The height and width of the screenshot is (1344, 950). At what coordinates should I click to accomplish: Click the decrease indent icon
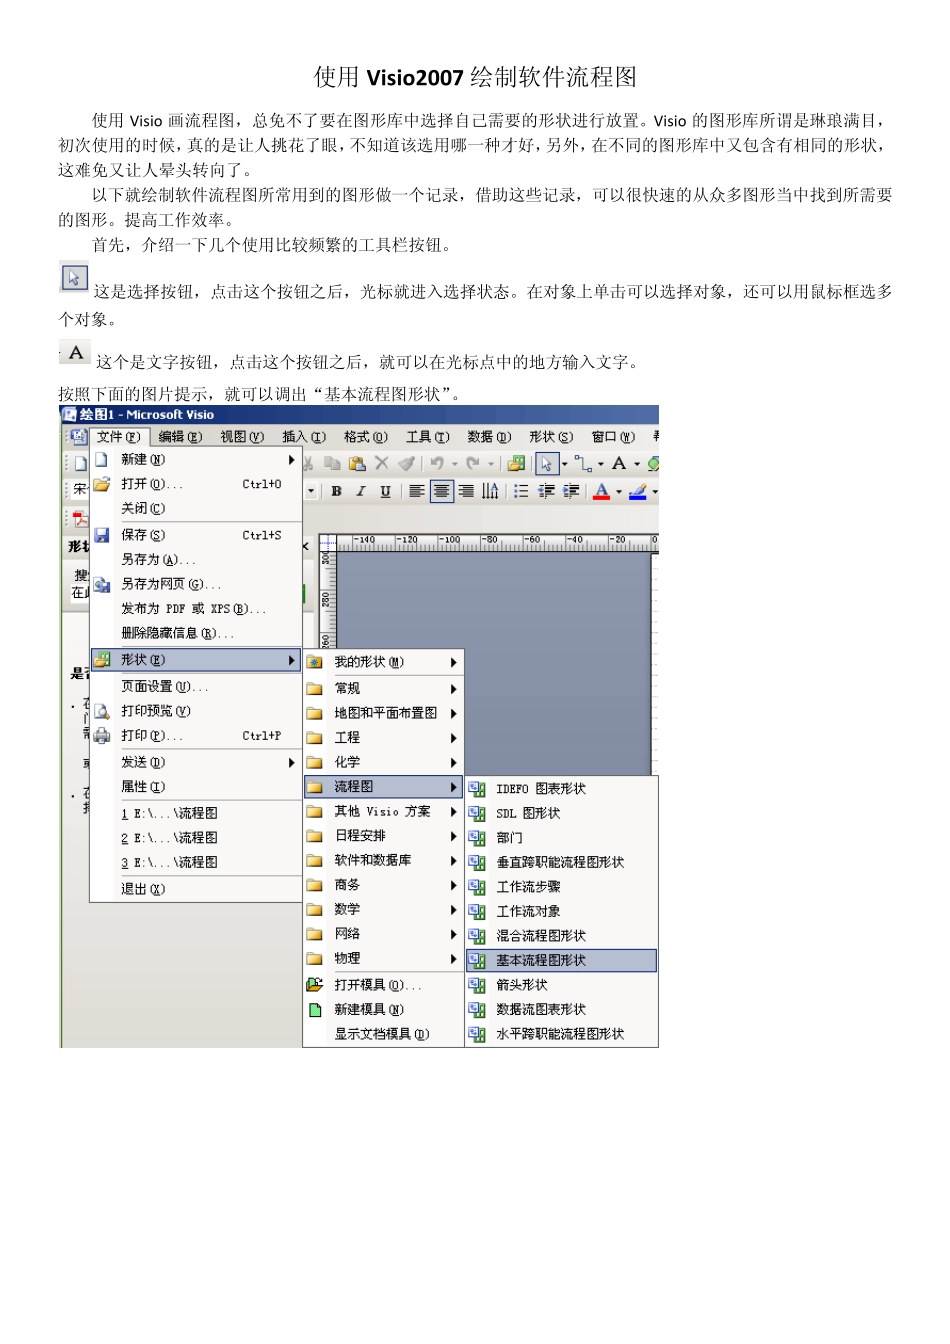pyautogui.click(x=546, y=491)
